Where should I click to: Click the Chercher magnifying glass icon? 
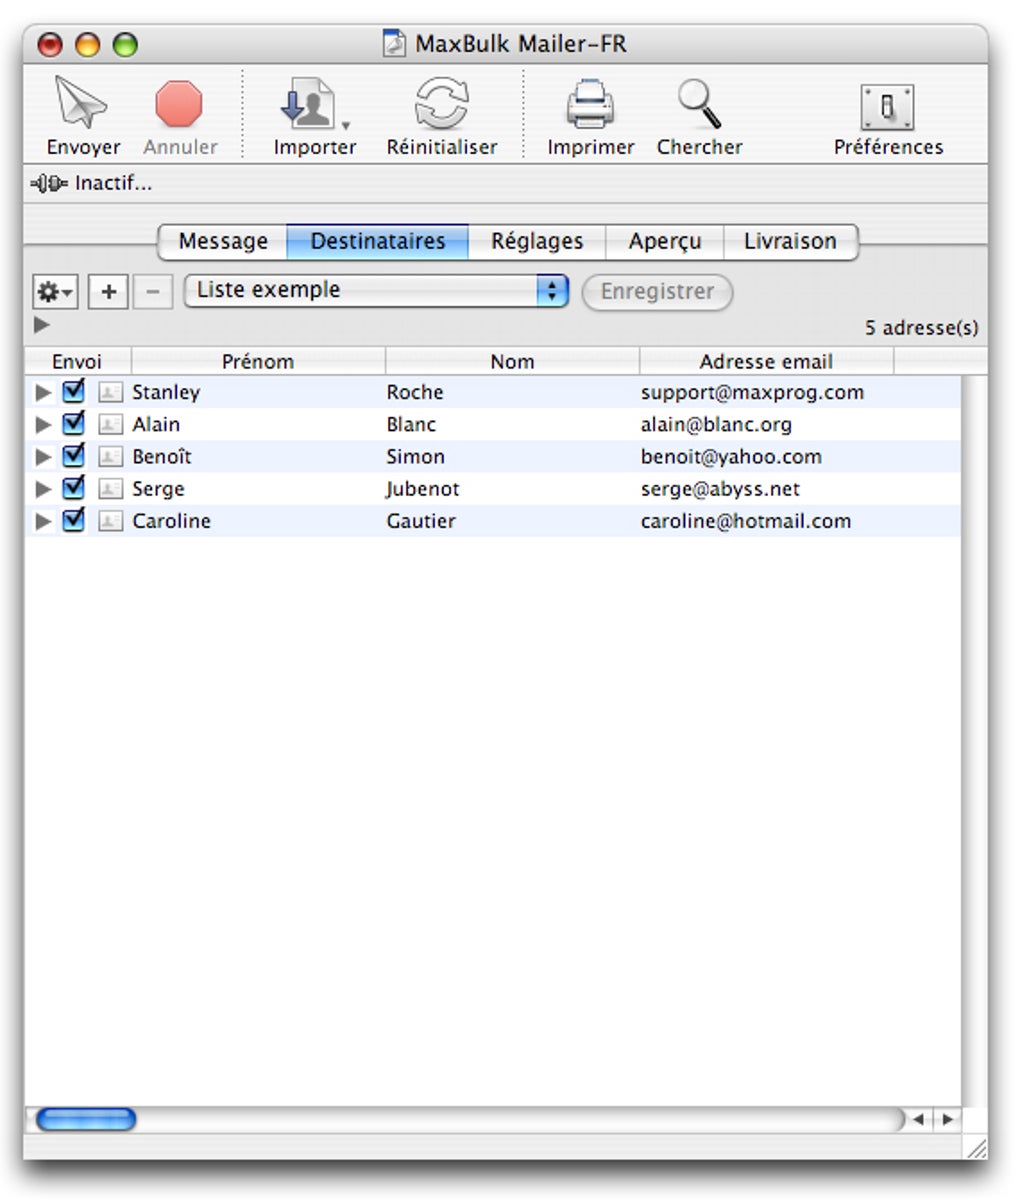click(x=699, y=103)
